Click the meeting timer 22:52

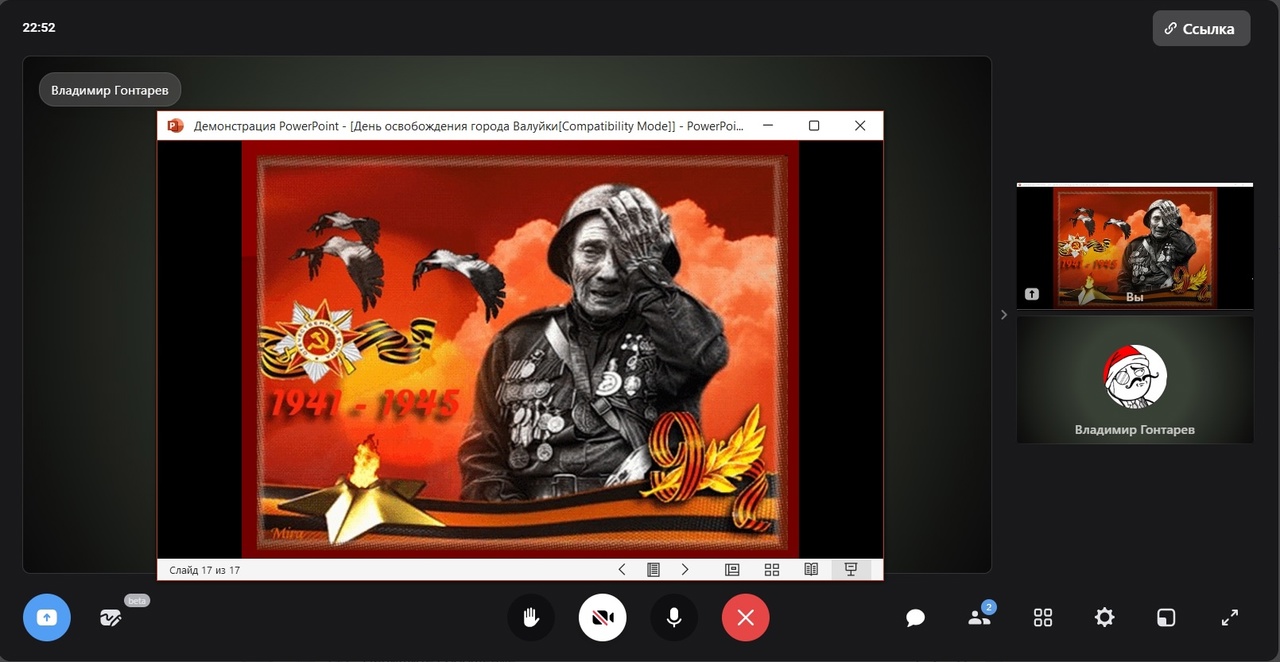[39, 28]
